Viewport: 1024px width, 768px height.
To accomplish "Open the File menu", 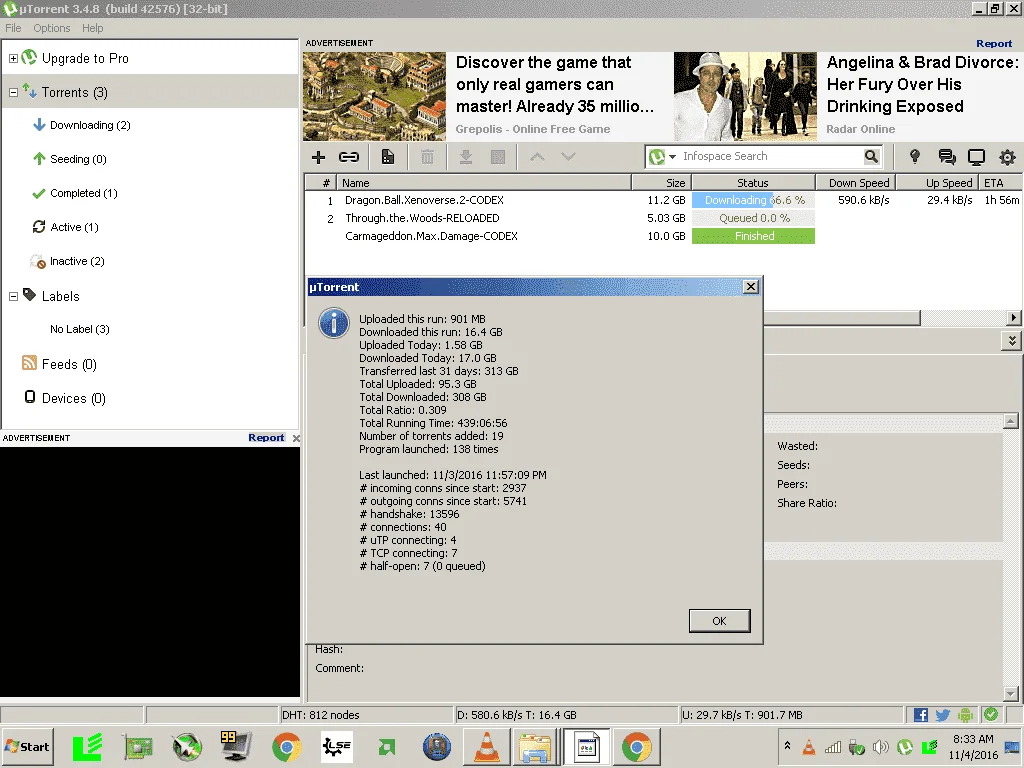I will [x=13, y=28].
